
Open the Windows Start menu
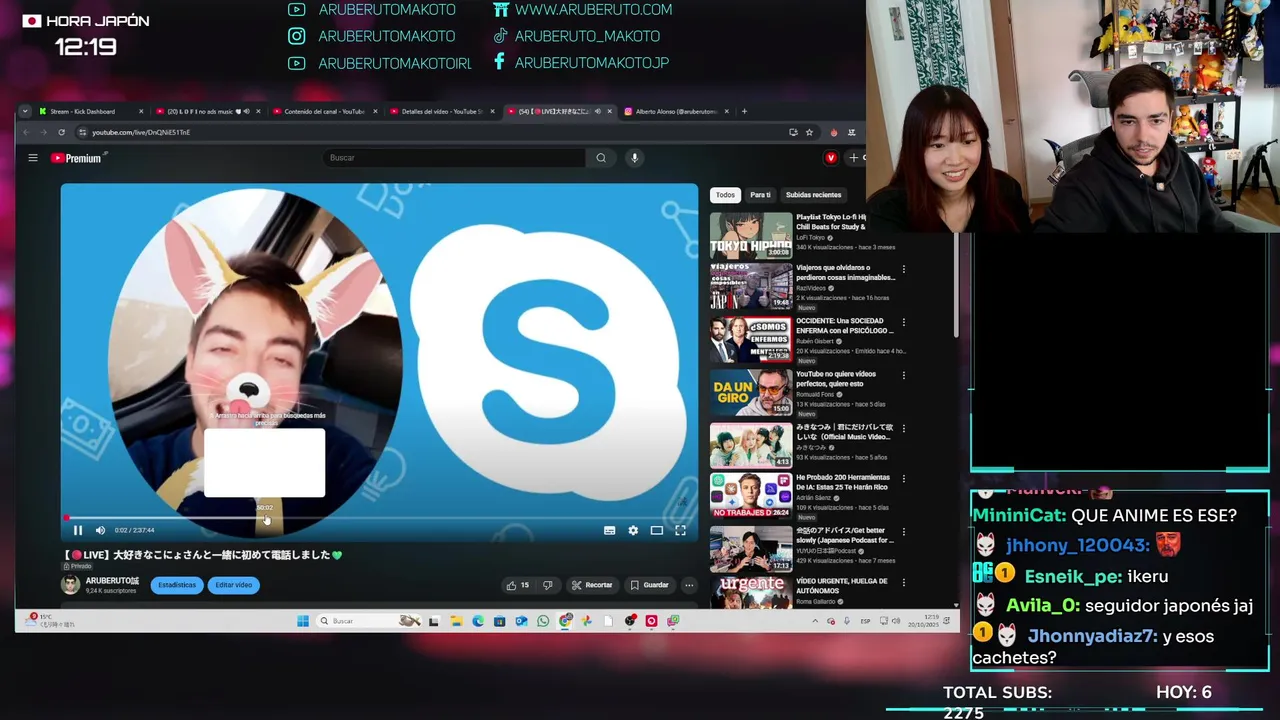pyautogui.click(x=303, y=621)
